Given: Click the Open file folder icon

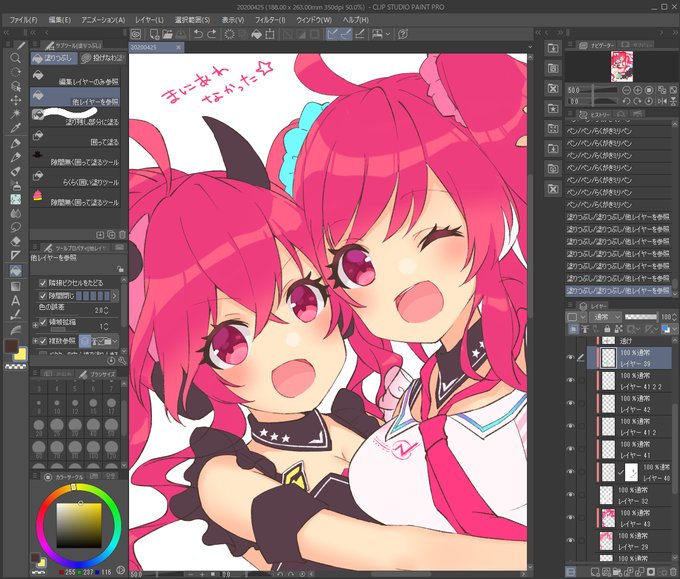Looking at the screenshot, I should [167, 34].
